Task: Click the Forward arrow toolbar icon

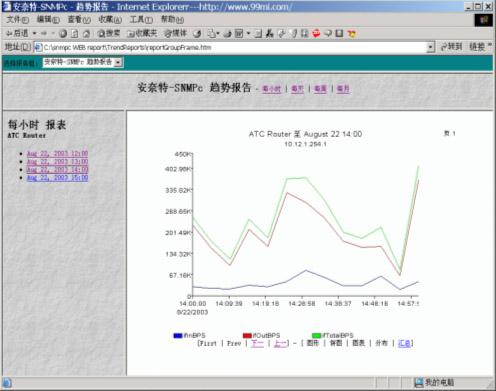Action: (44, 34)
